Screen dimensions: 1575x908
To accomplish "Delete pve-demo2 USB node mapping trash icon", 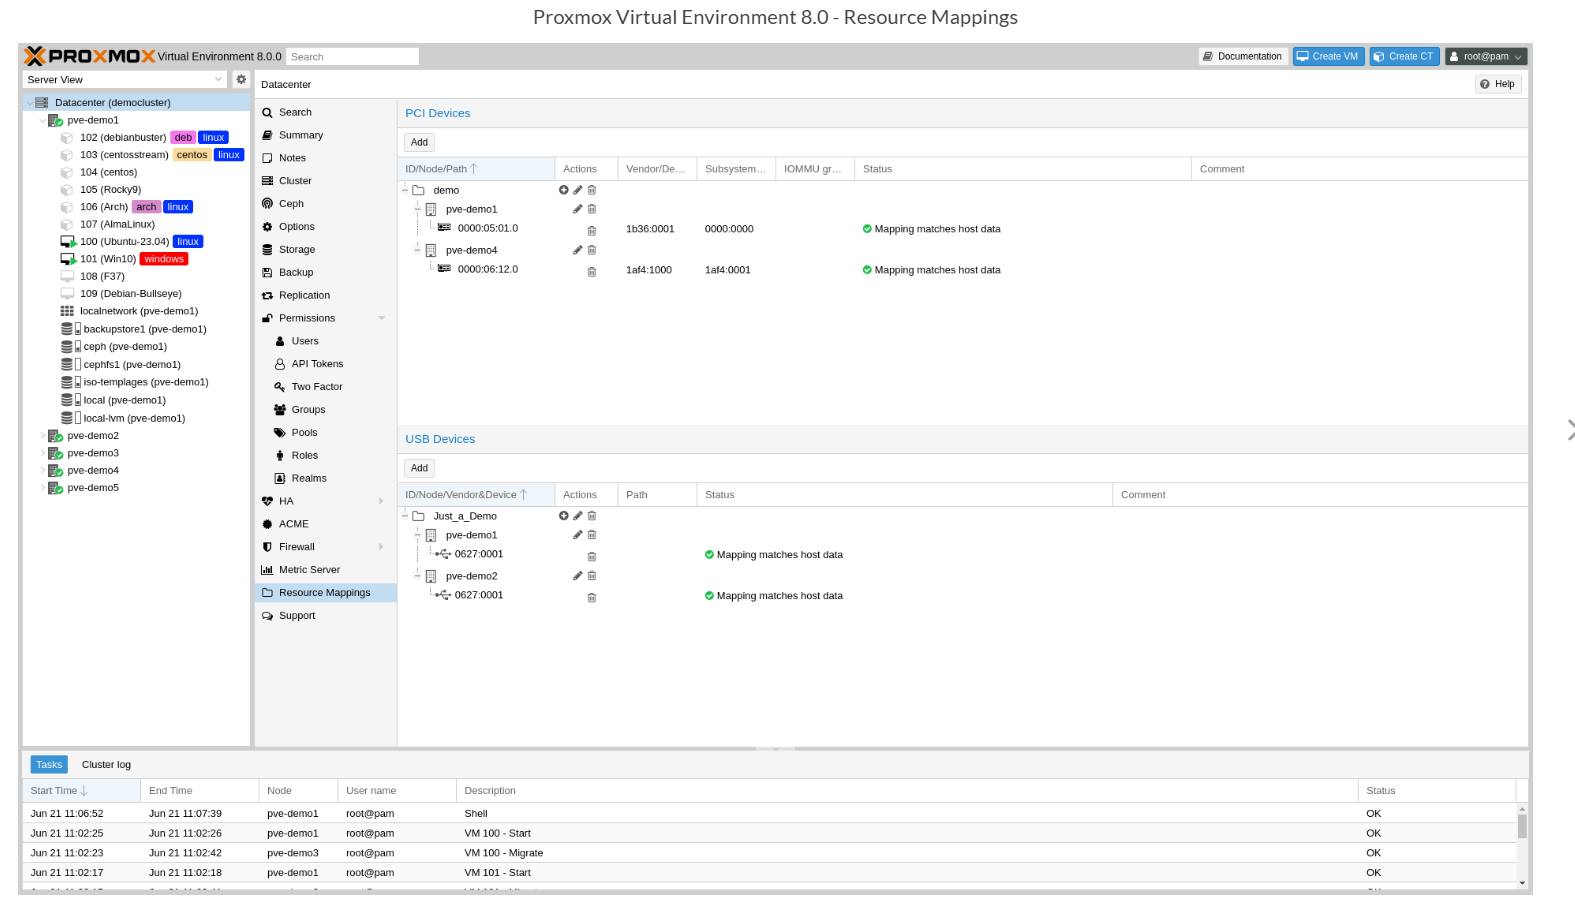I will pos(591,576).
